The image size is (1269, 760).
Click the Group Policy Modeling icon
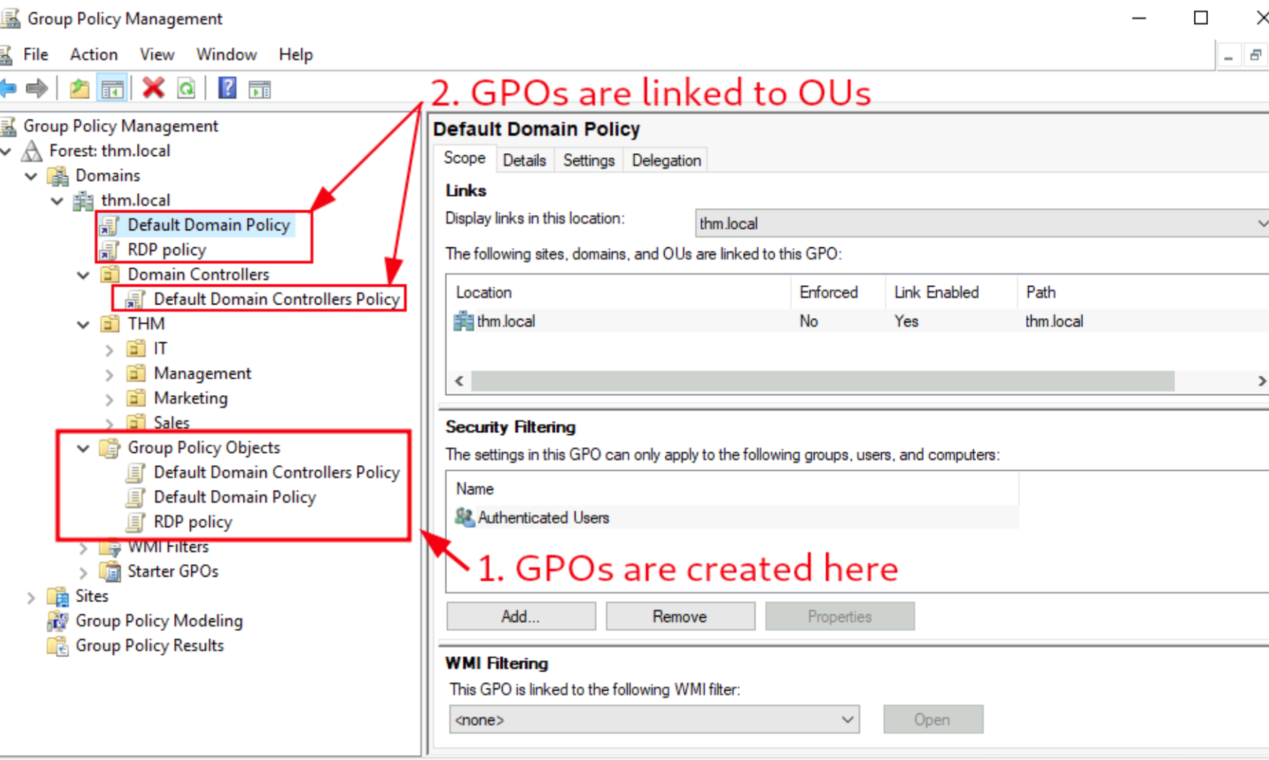[x=58, y=621]
